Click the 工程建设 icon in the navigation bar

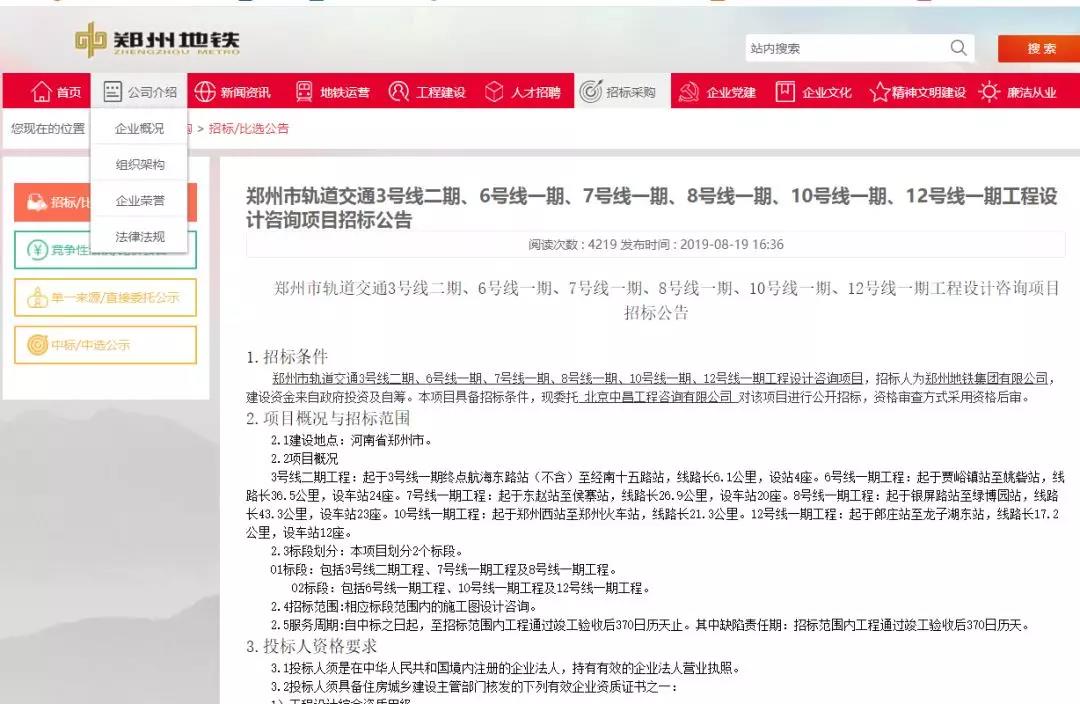coord(399,92)
